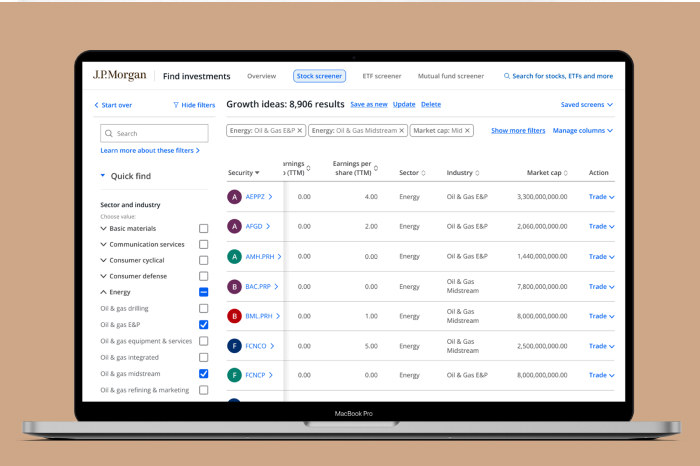Expand the Consumer cyclical sector

(104, 260)
